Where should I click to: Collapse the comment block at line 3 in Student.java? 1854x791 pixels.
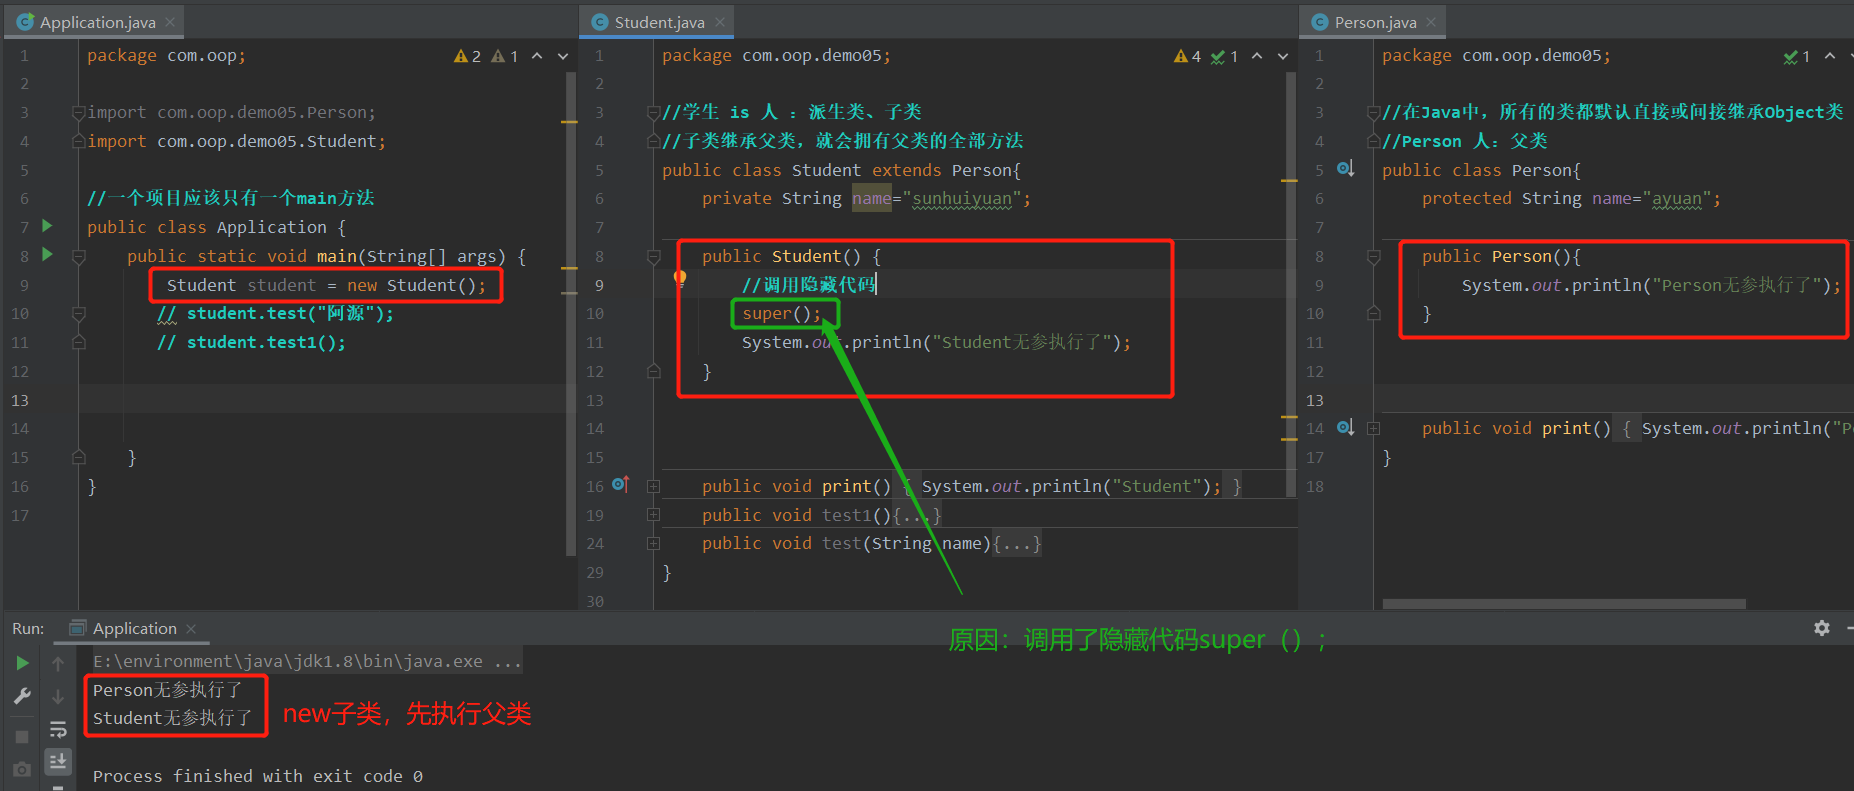coord(653,113)
